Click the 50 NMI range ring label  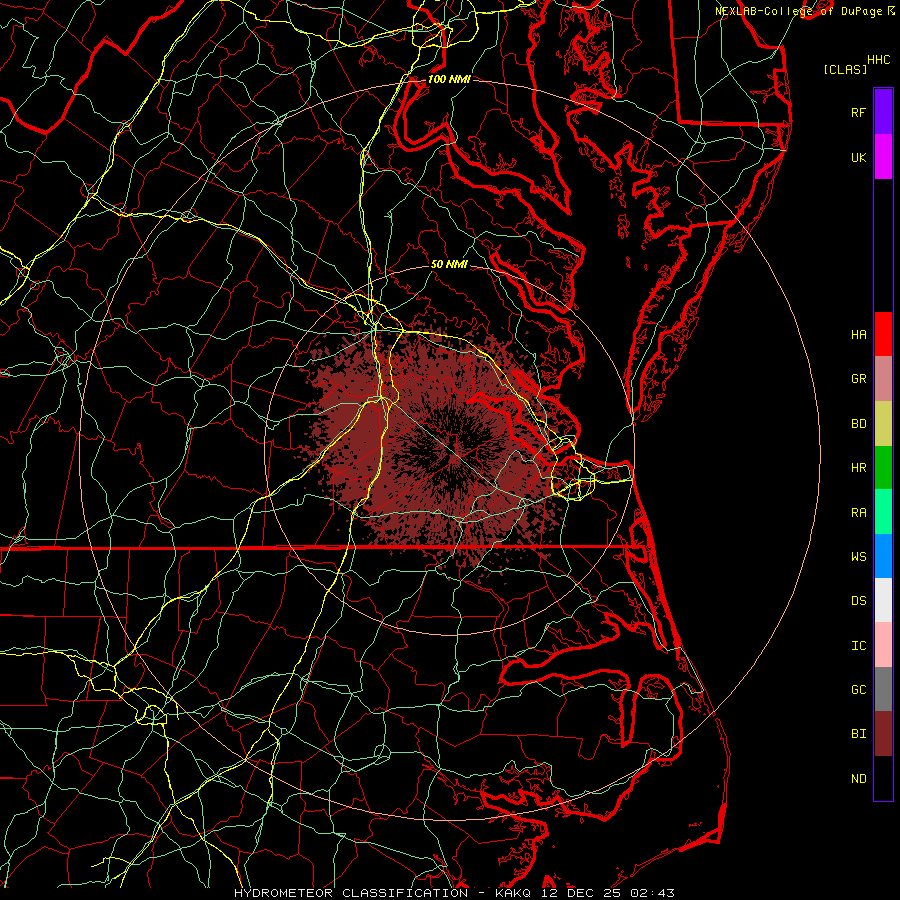click(449, 264)
